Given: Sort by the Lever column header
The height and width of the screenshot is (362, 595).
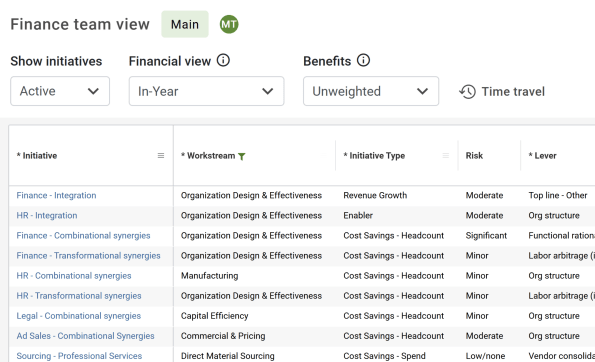Looking at the screenshot, I should (x=543, y=156).
